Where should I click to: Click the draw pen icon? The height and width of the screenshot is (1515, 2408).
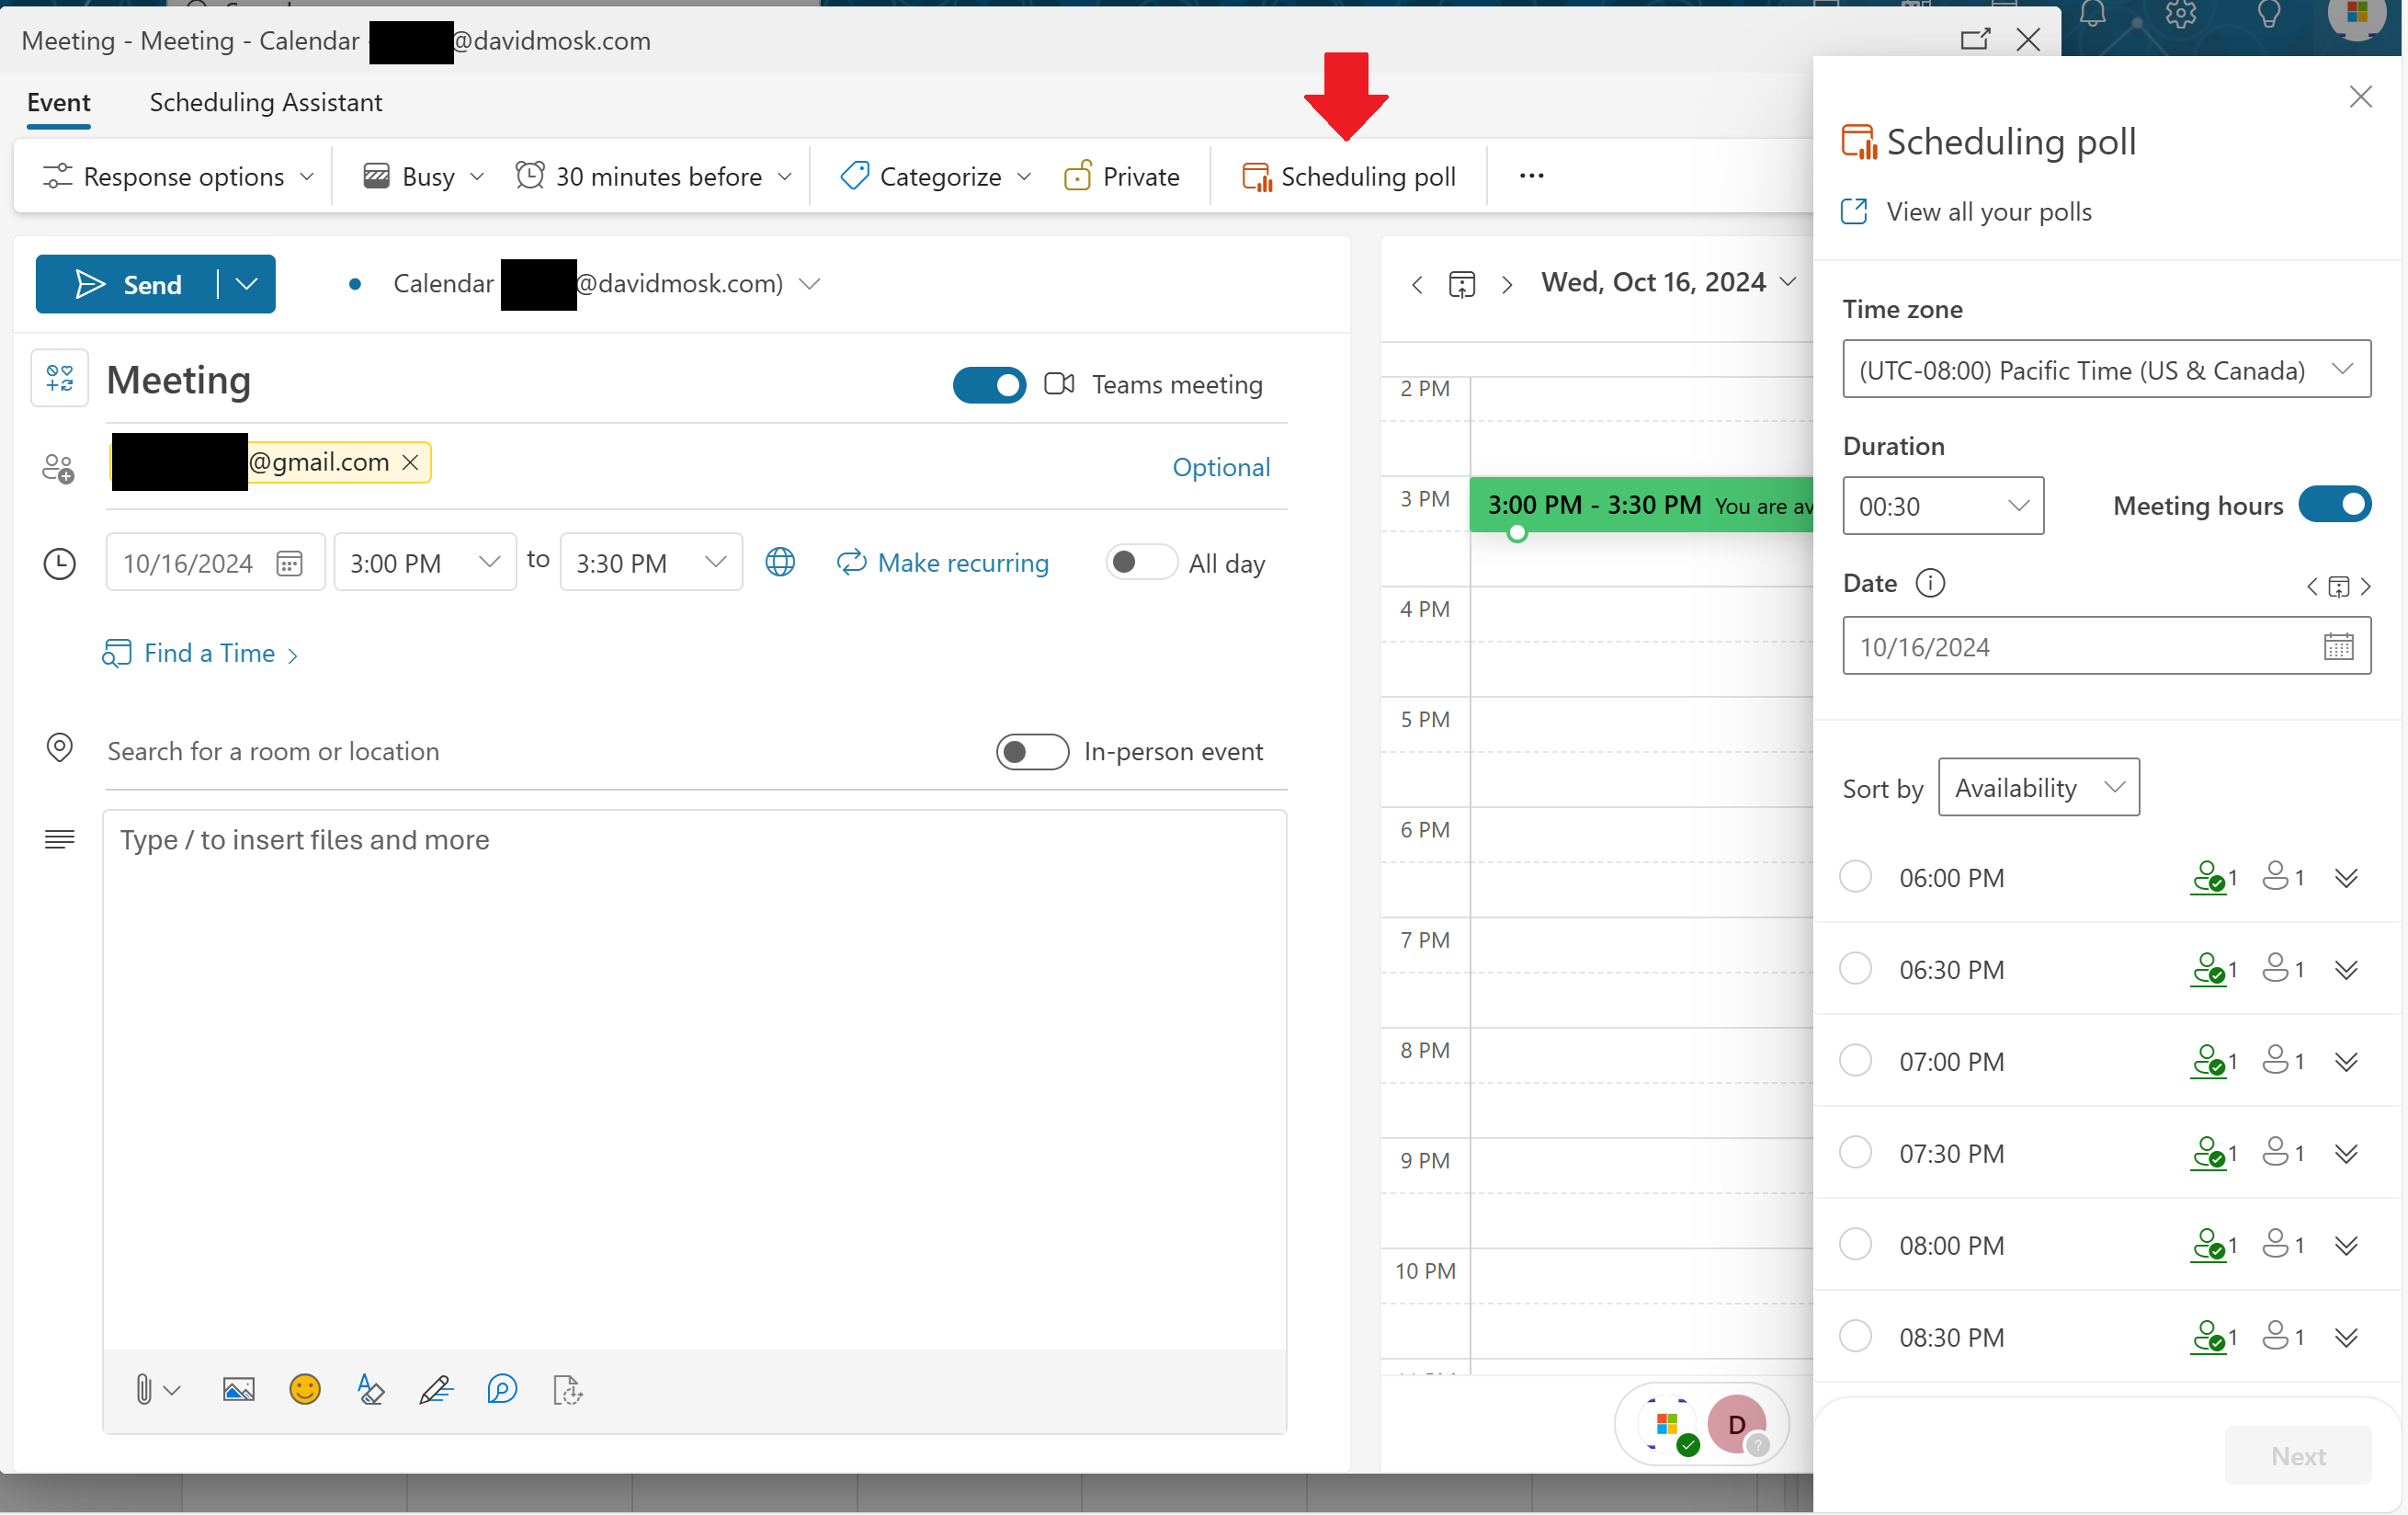tap(436, 1389)
